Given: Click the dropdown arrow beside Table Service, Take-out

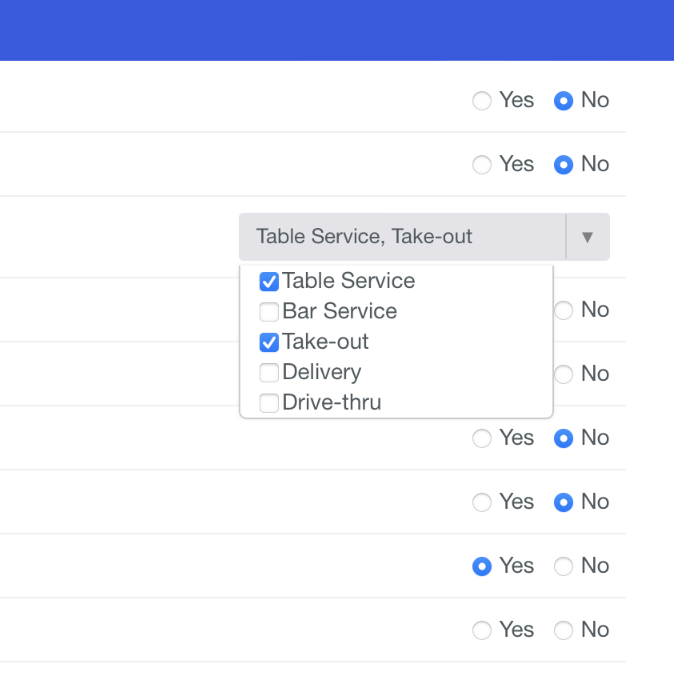Looking at the screenshot, I should tap(587, 237).
